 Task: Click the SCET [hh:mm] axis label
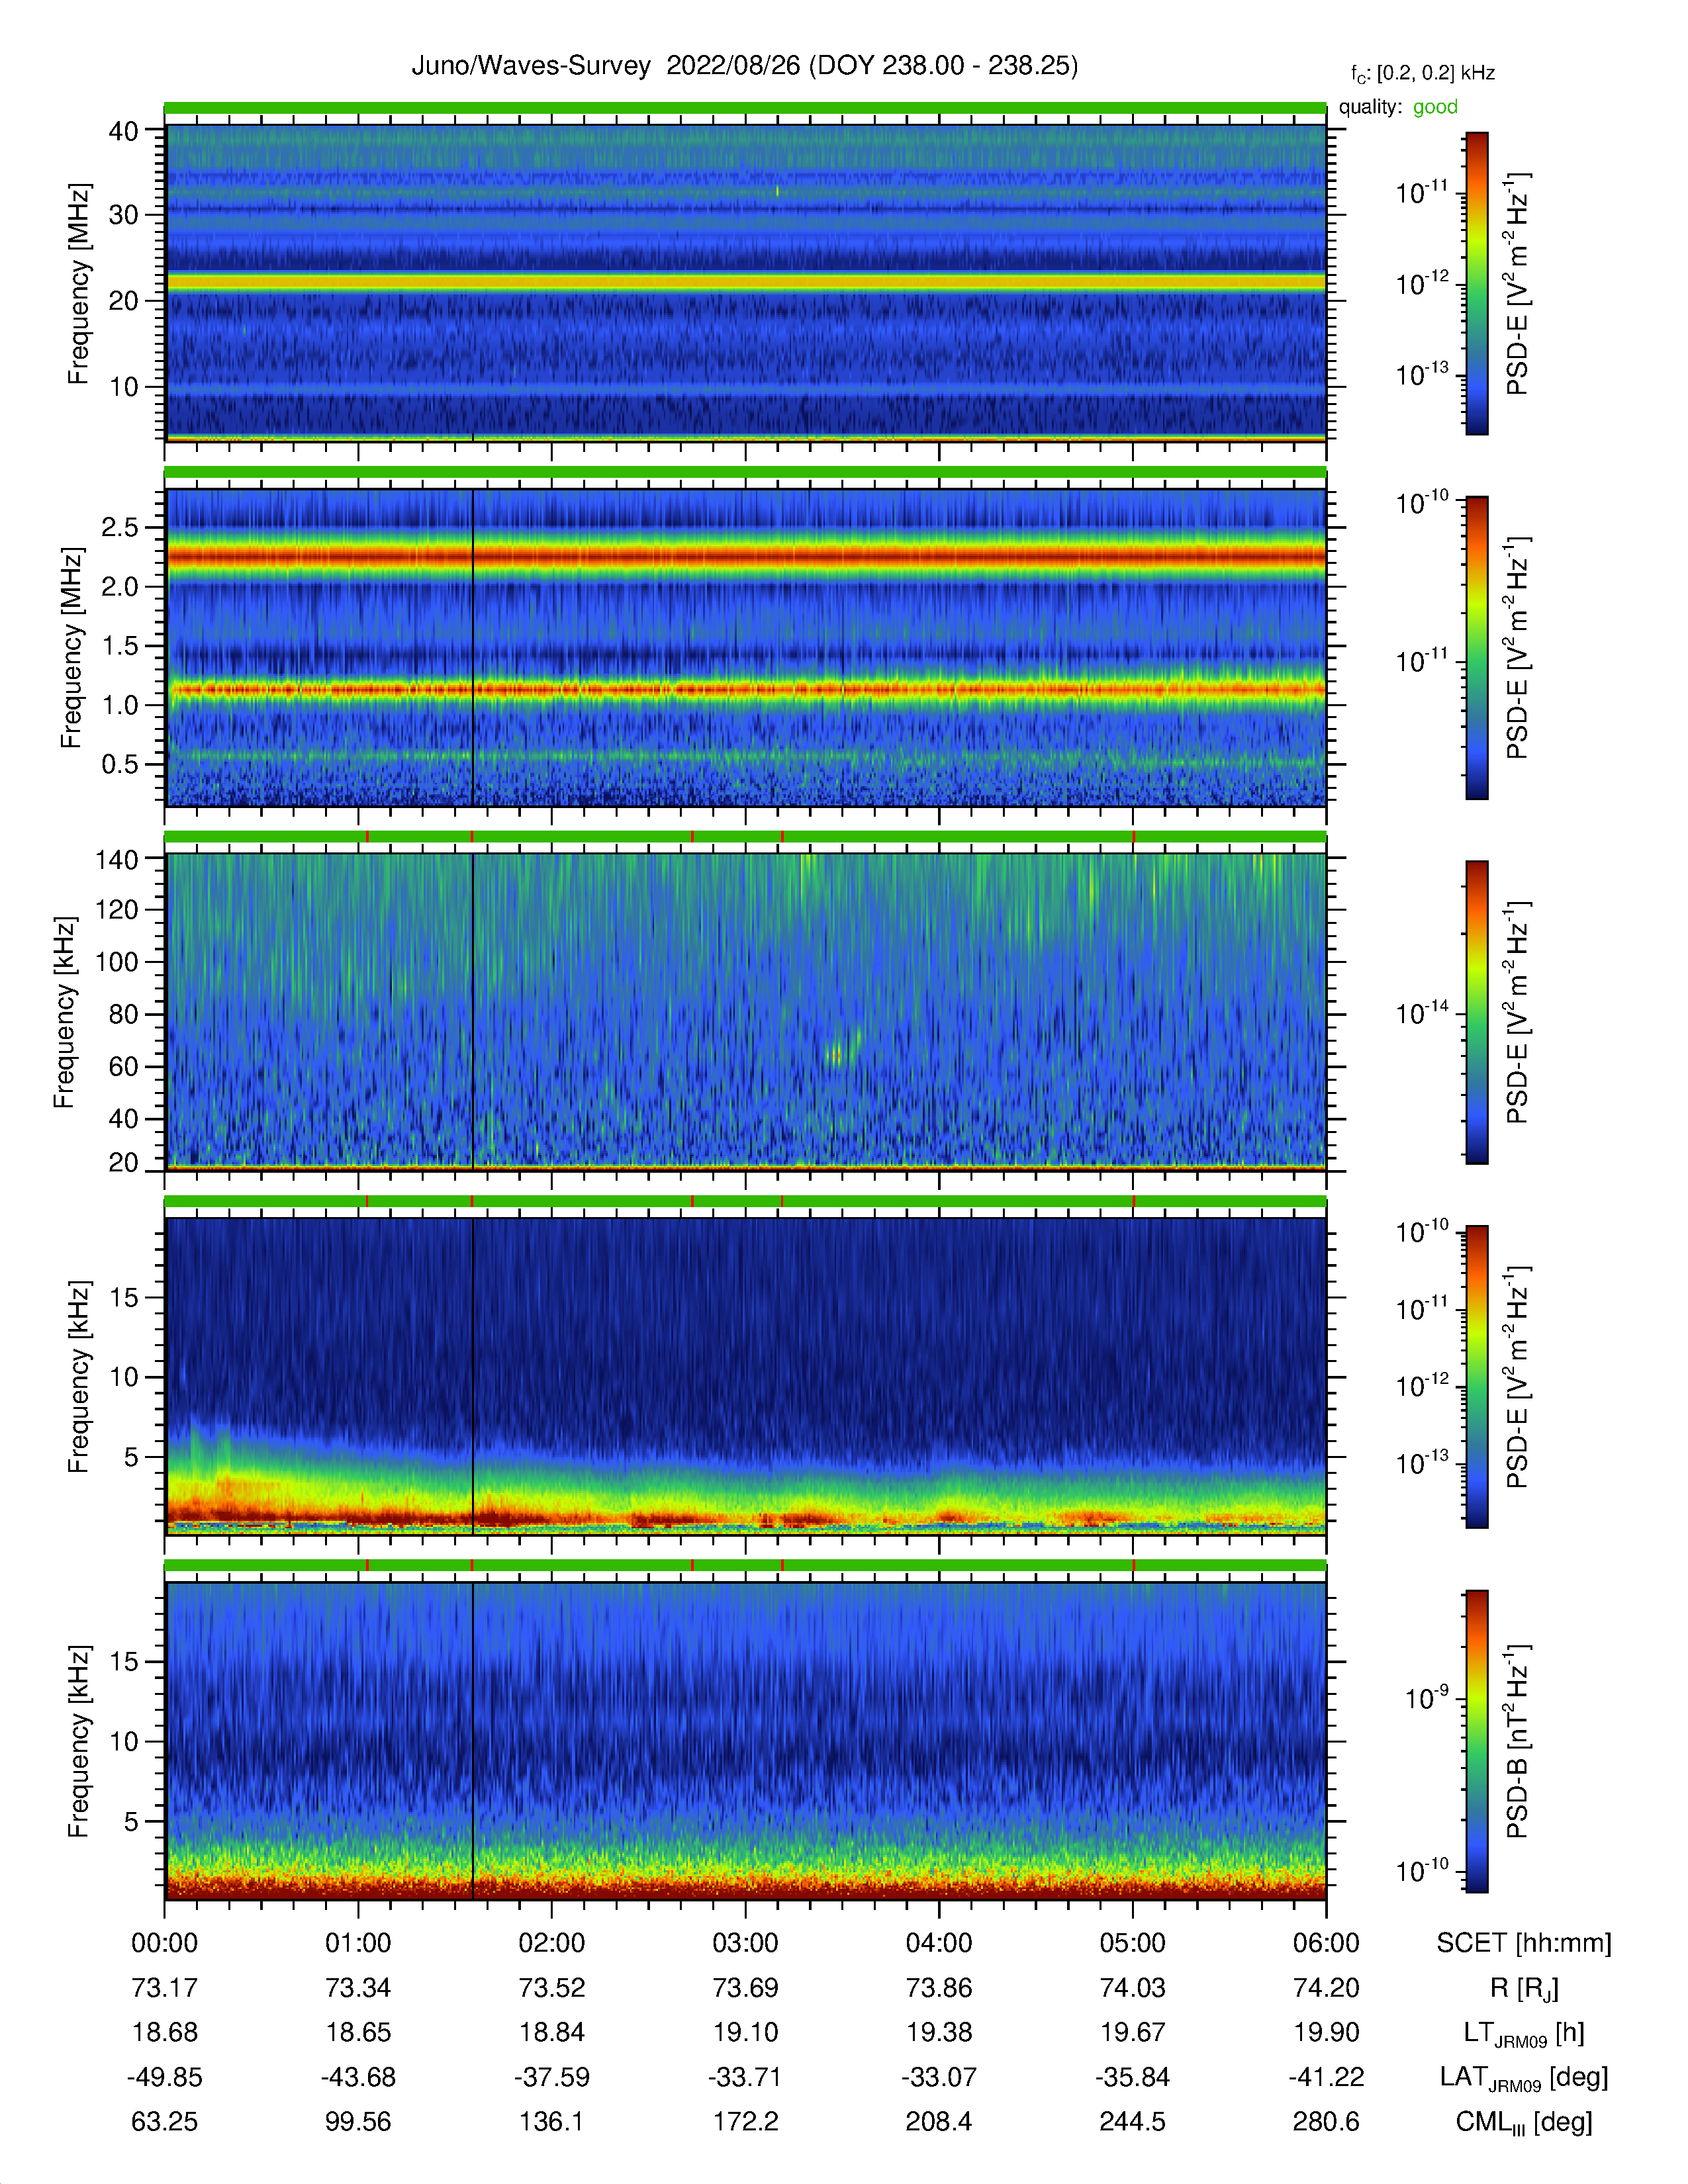1524,1943
